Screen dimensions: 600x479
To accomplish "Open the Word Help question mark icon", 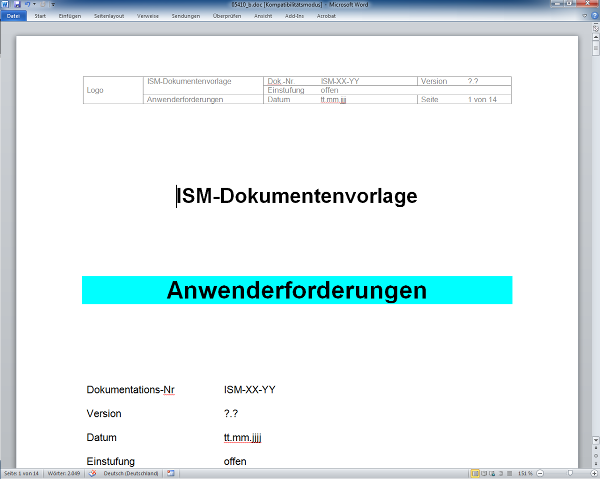I will [x=593, y=16].
